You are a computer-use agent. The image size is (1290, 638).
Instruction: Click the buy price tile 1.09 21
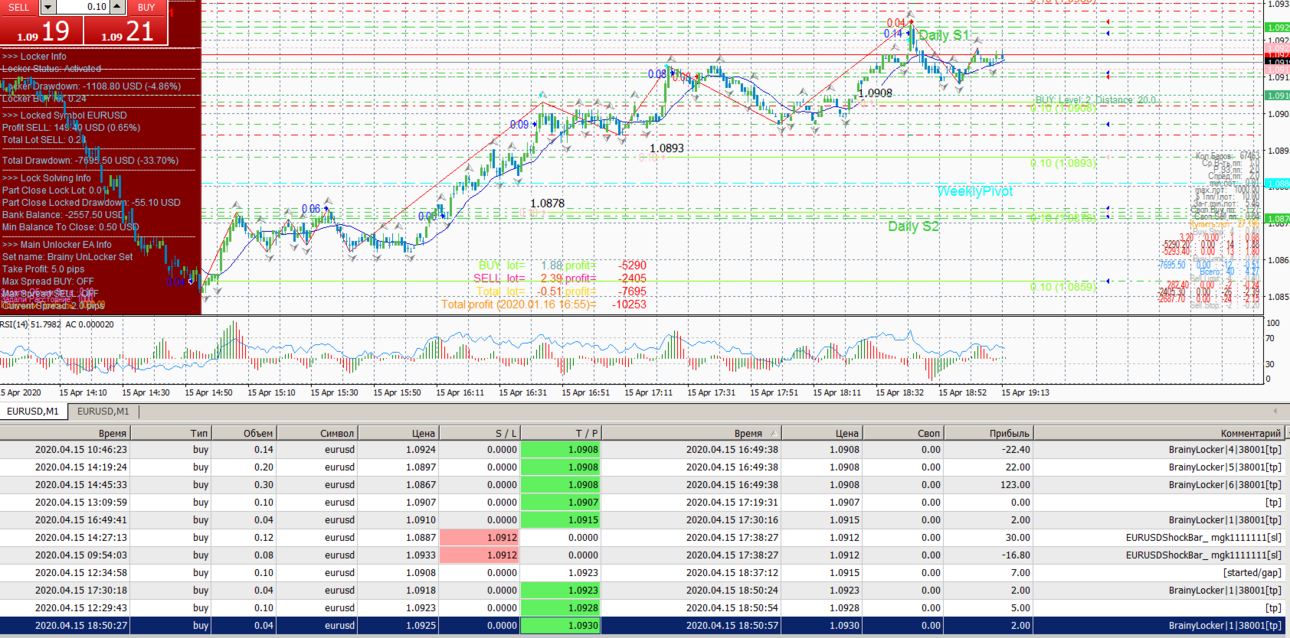pyautogui.click(x=125, y=30)
